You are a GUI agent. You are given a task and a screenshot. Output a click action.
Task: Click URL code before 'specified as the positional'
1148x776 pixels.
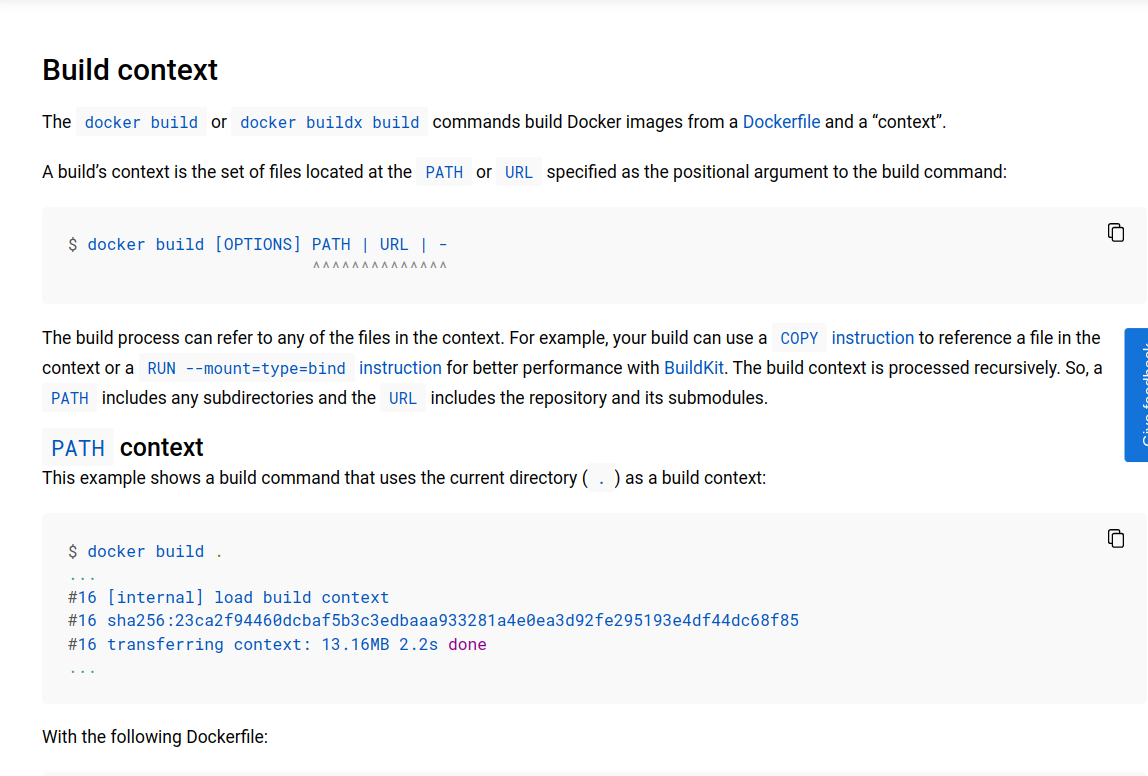(x=518, y=172)
